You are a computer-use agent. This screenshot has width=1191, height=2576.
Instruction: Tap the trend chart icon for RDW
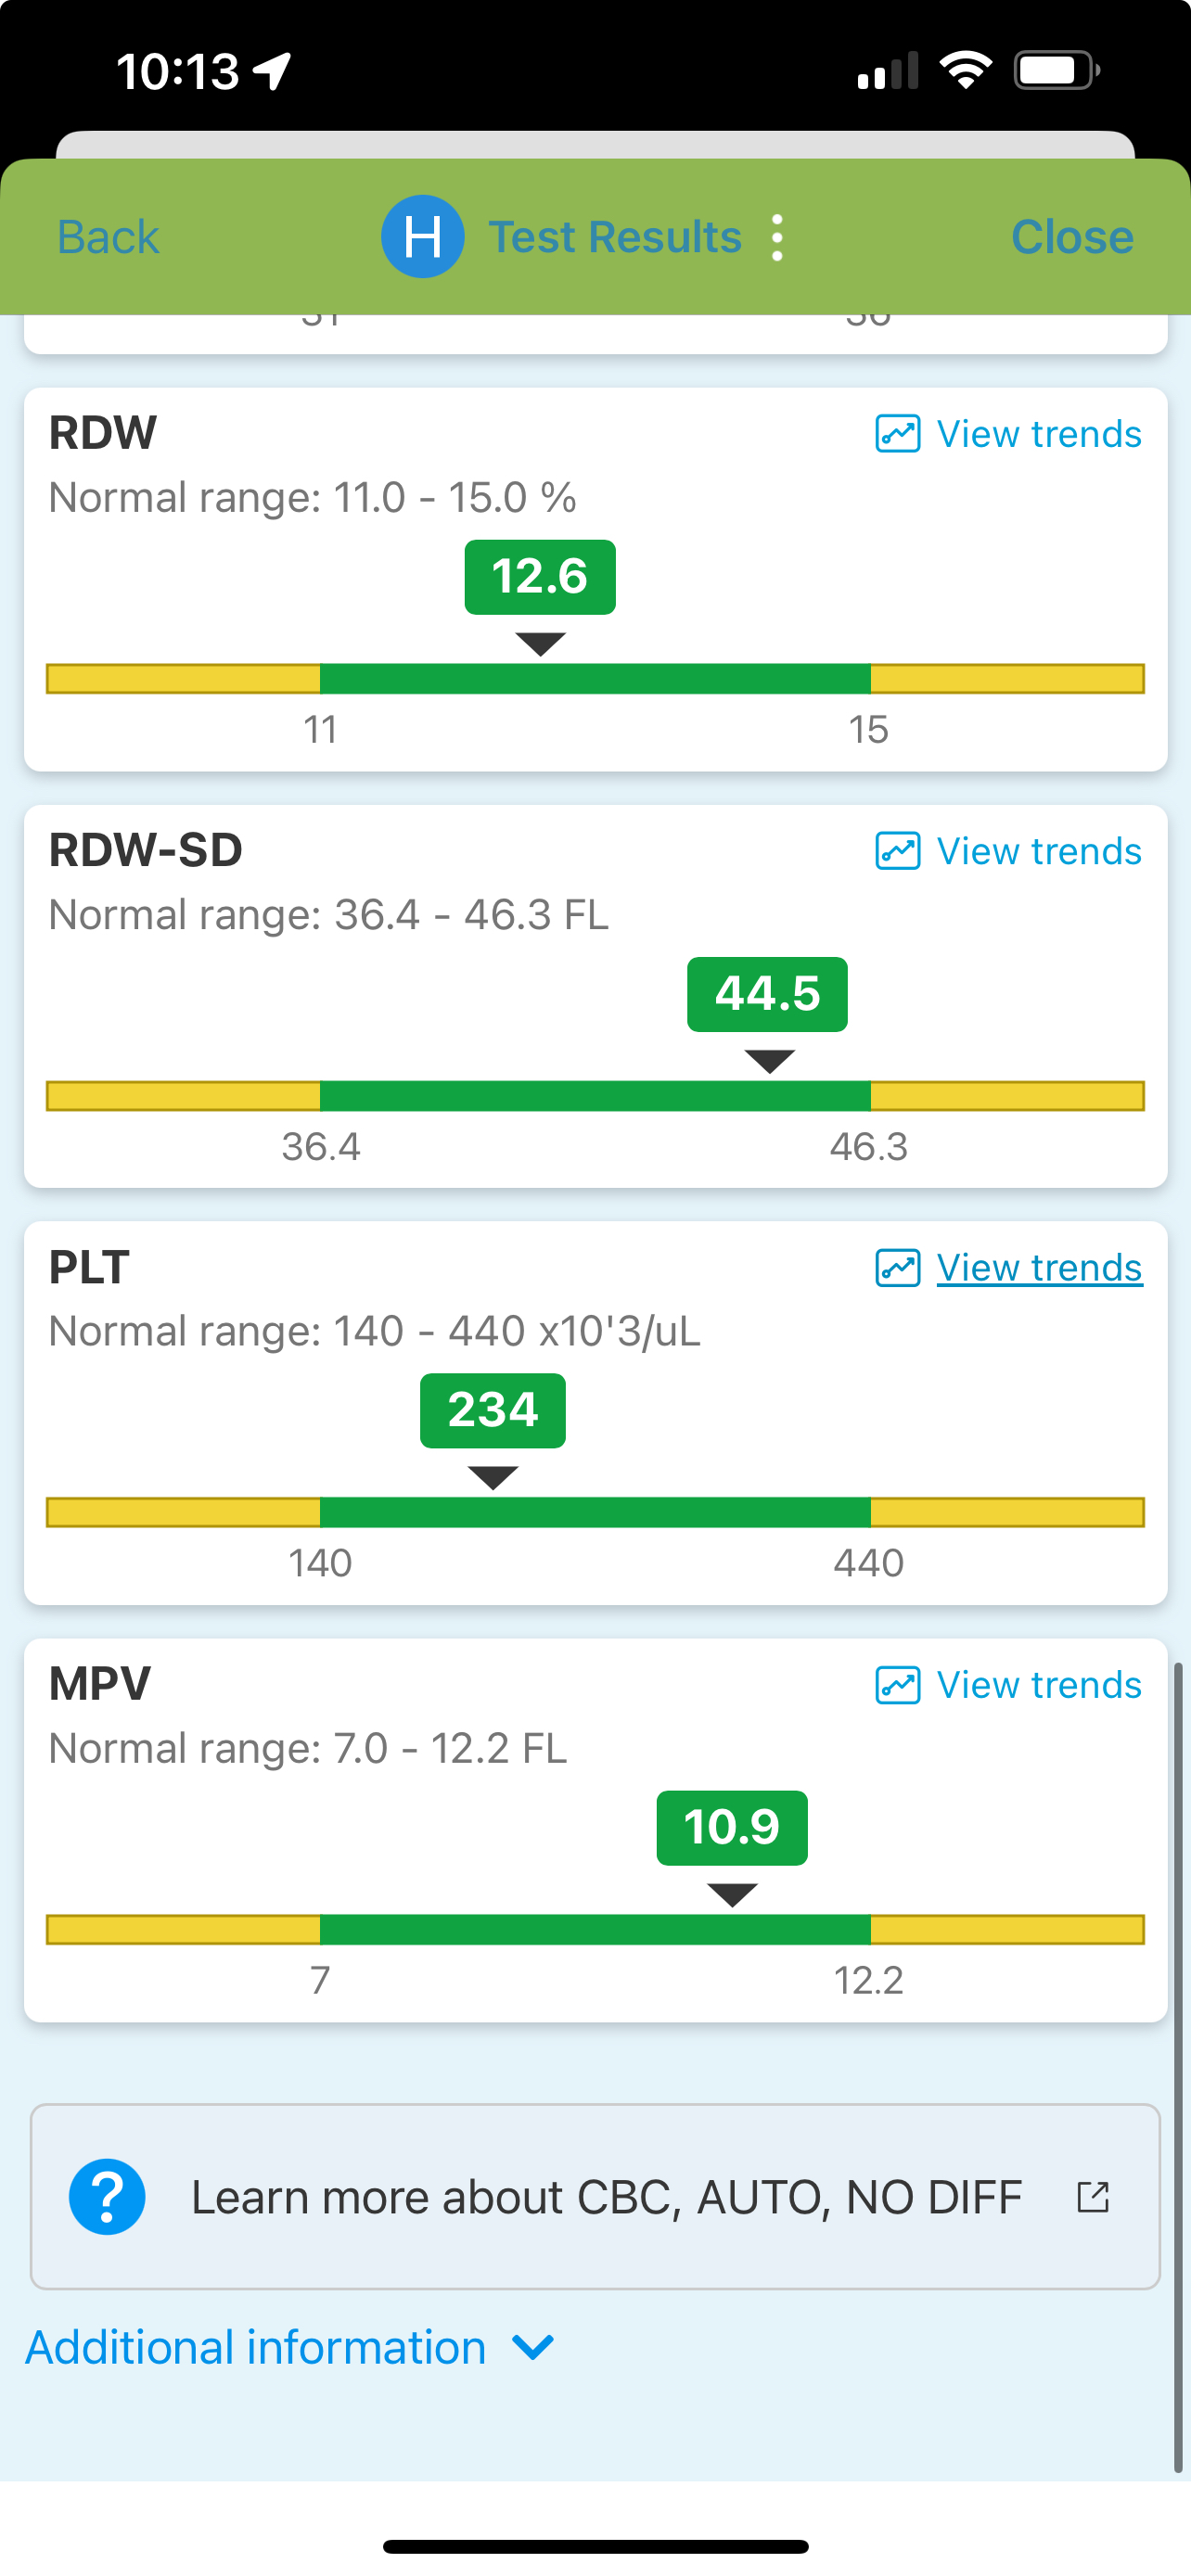[897, 434]
